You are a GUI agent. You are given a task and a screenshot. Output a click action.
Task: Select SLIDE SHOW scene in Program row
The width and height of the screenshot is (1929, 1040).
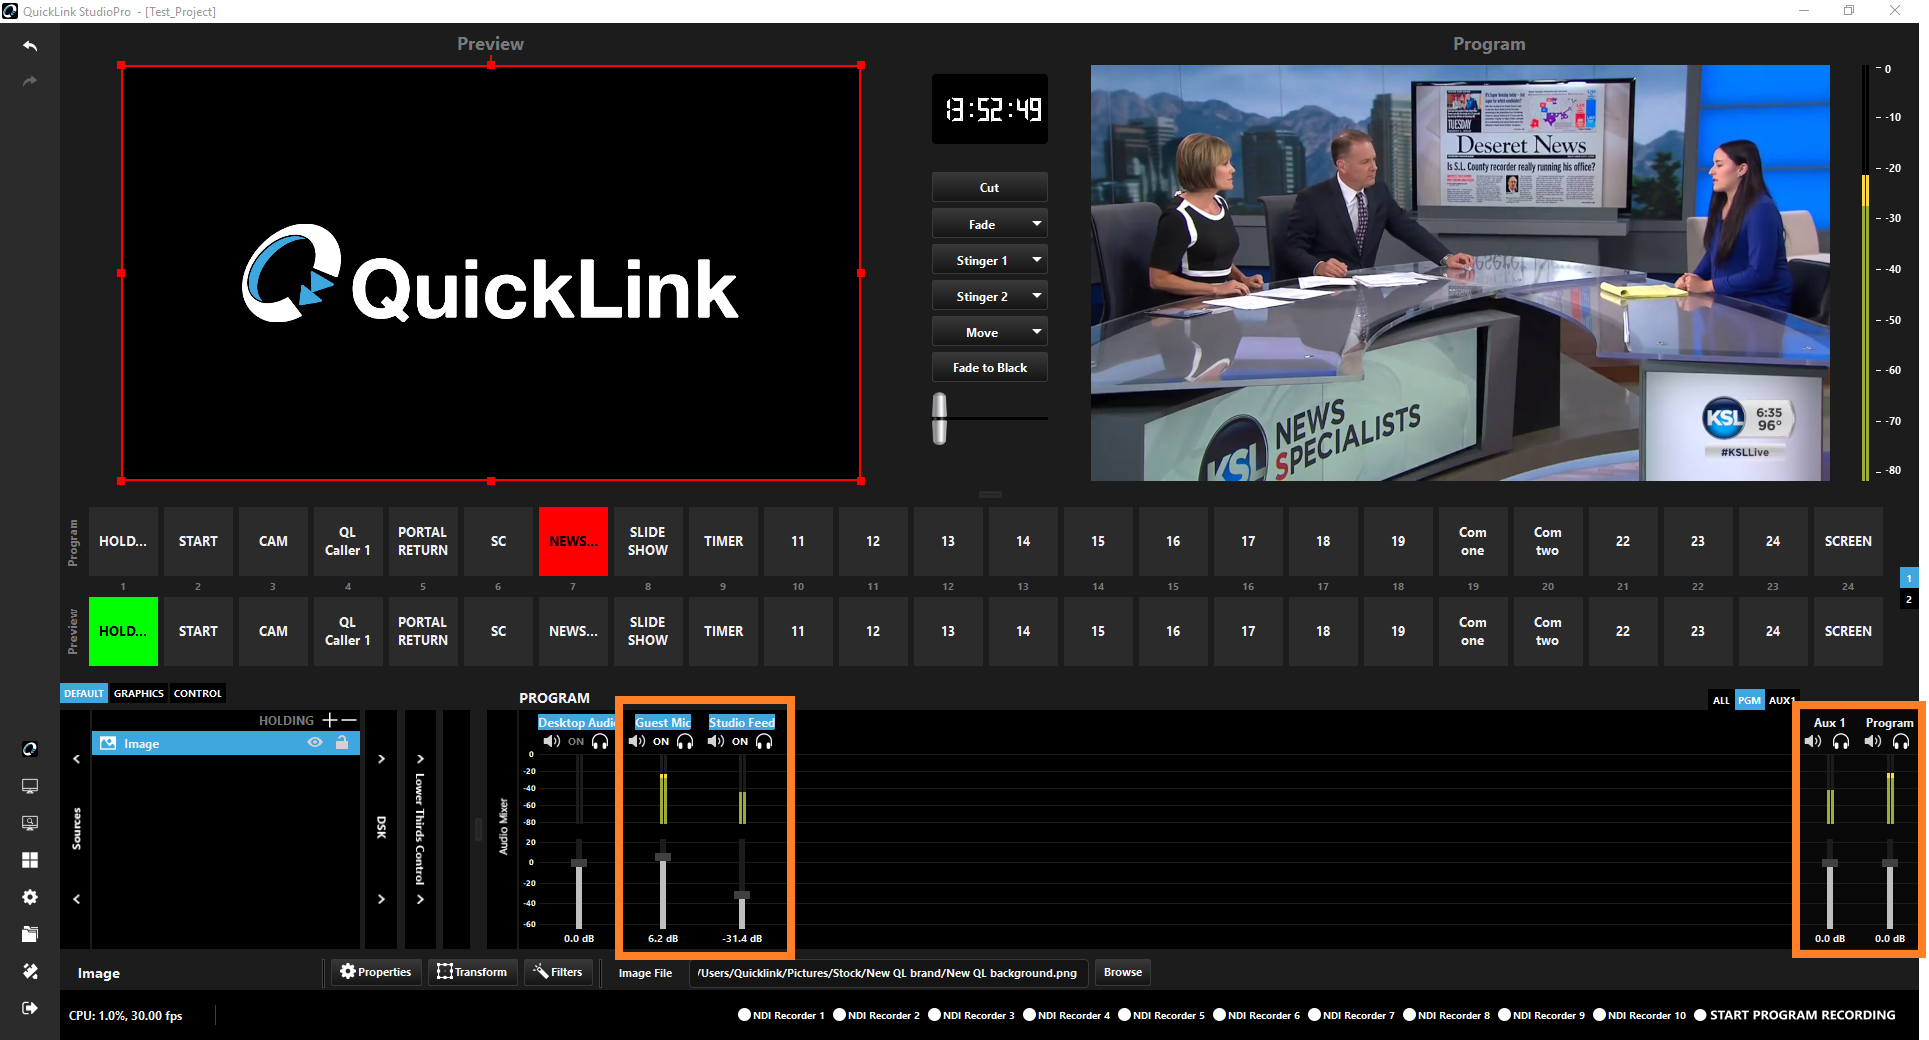(648, 541)
